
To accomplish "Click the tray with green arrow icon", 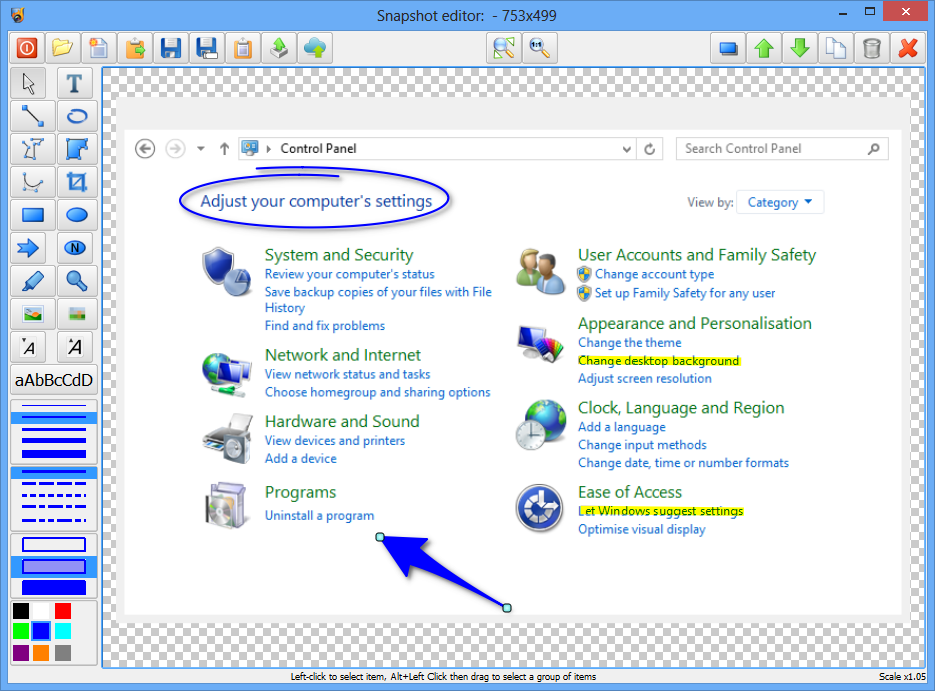I will point(278,48).
